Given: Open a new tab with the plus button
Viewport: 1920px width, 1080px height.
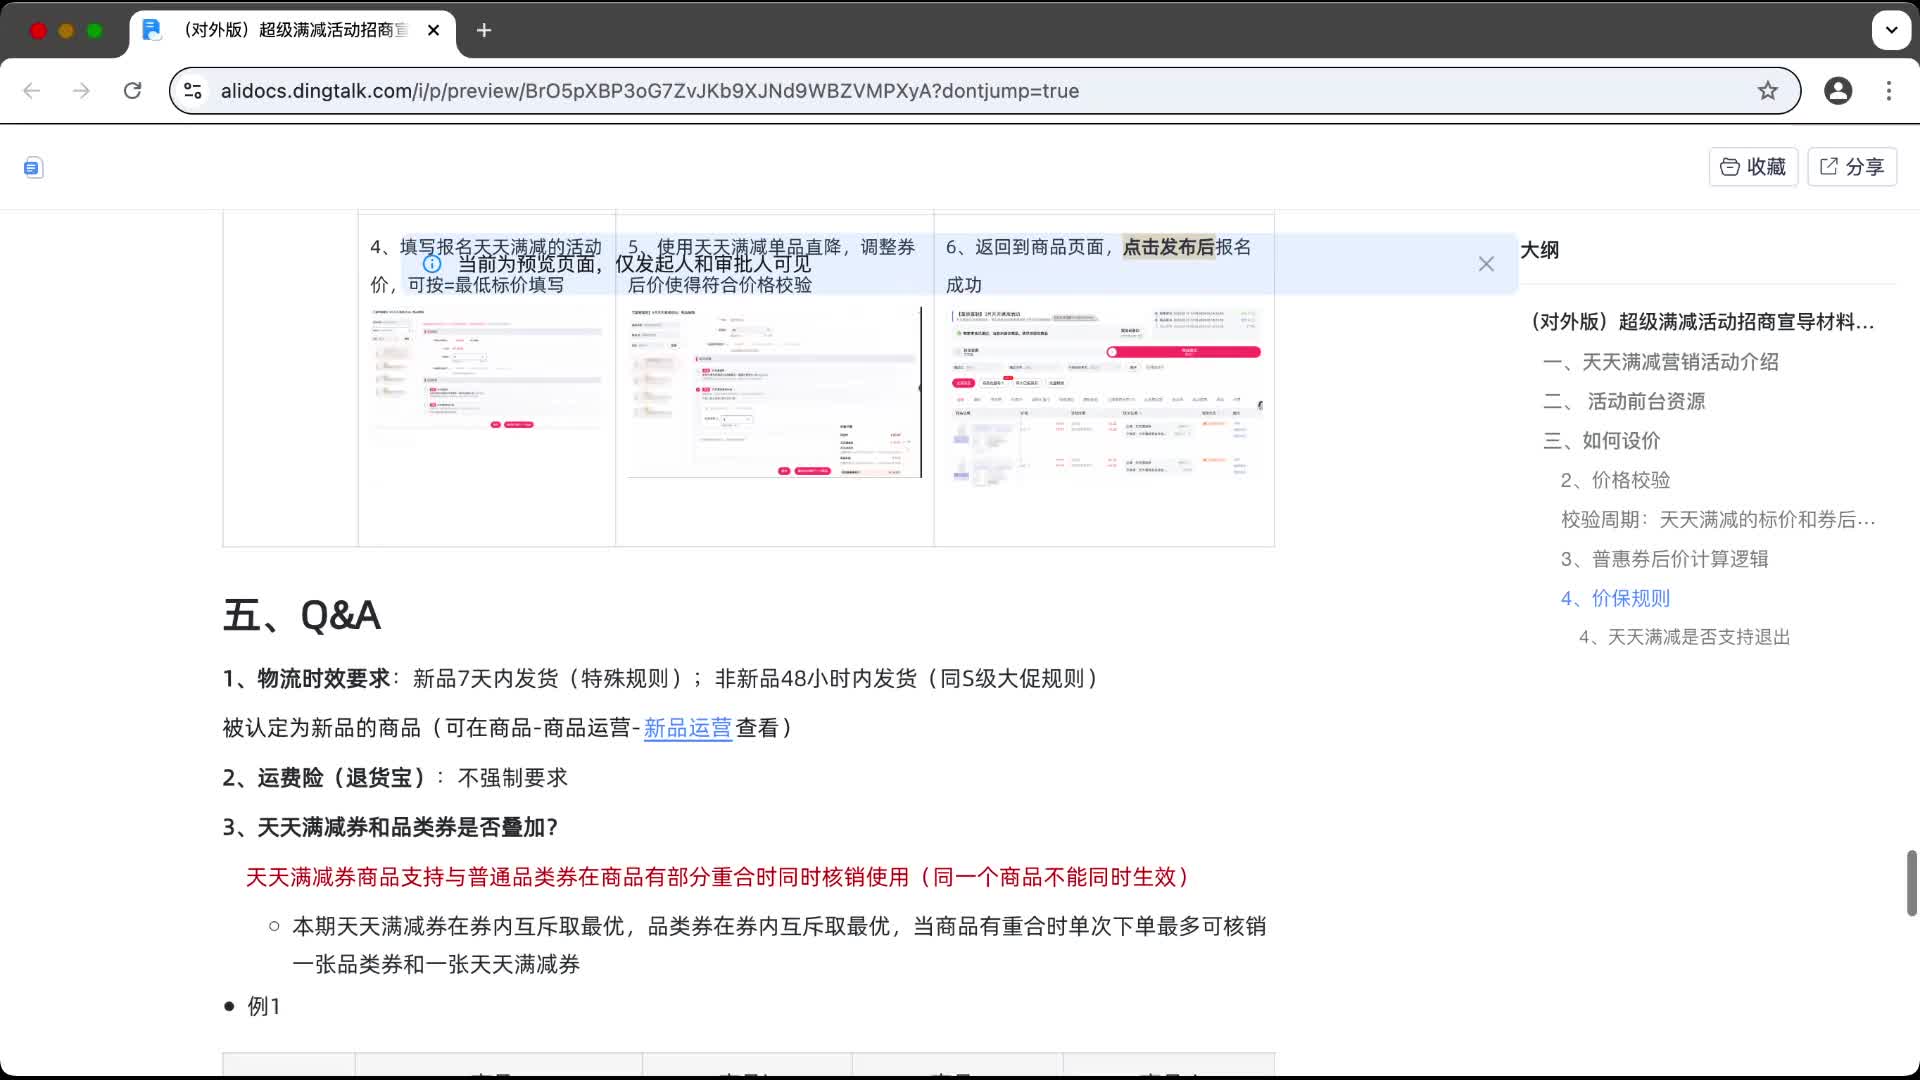Looking at the screenshot, I should [x=484, y=30].
